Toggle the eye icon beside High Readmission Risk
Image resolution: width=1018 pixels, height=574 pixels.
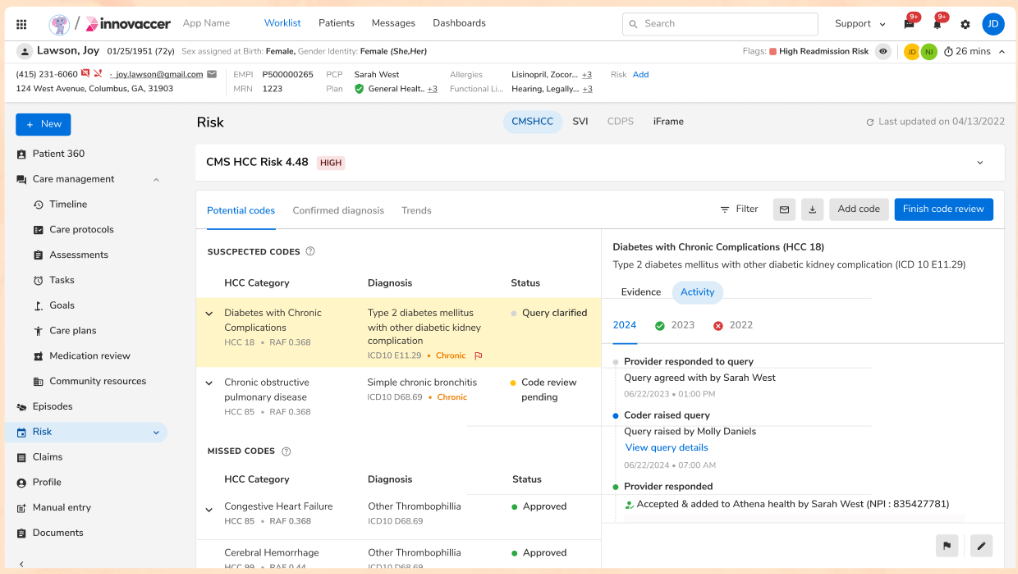[x=883, y=51]
